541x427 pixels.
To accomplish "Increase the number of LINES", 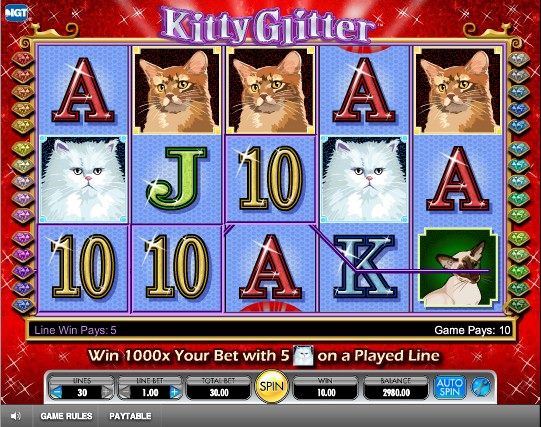I will pos(107,392).
